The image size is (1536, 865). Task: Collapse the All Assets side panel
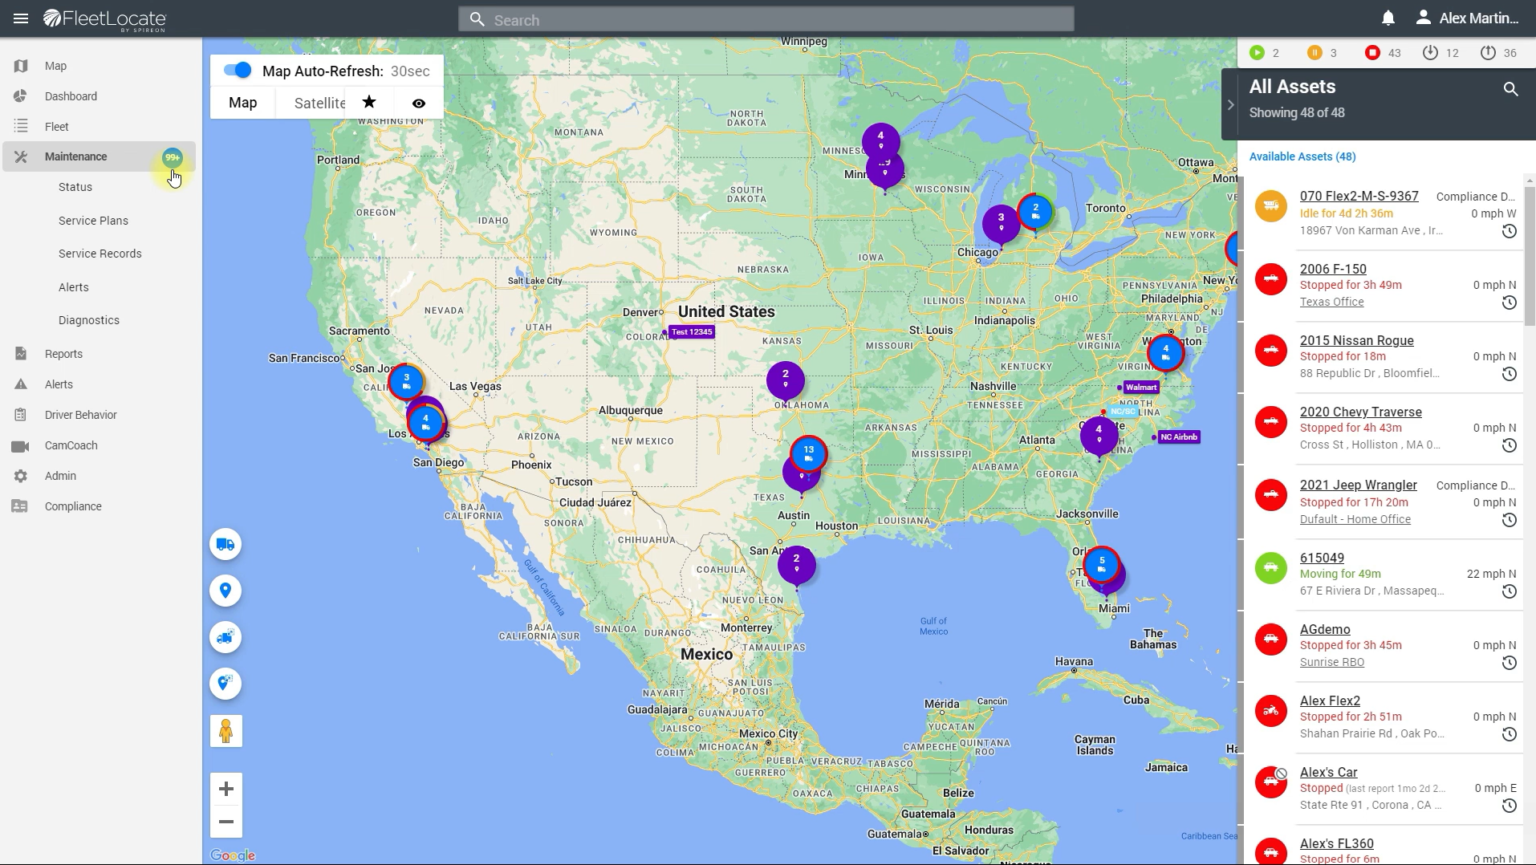(1230, 105)
